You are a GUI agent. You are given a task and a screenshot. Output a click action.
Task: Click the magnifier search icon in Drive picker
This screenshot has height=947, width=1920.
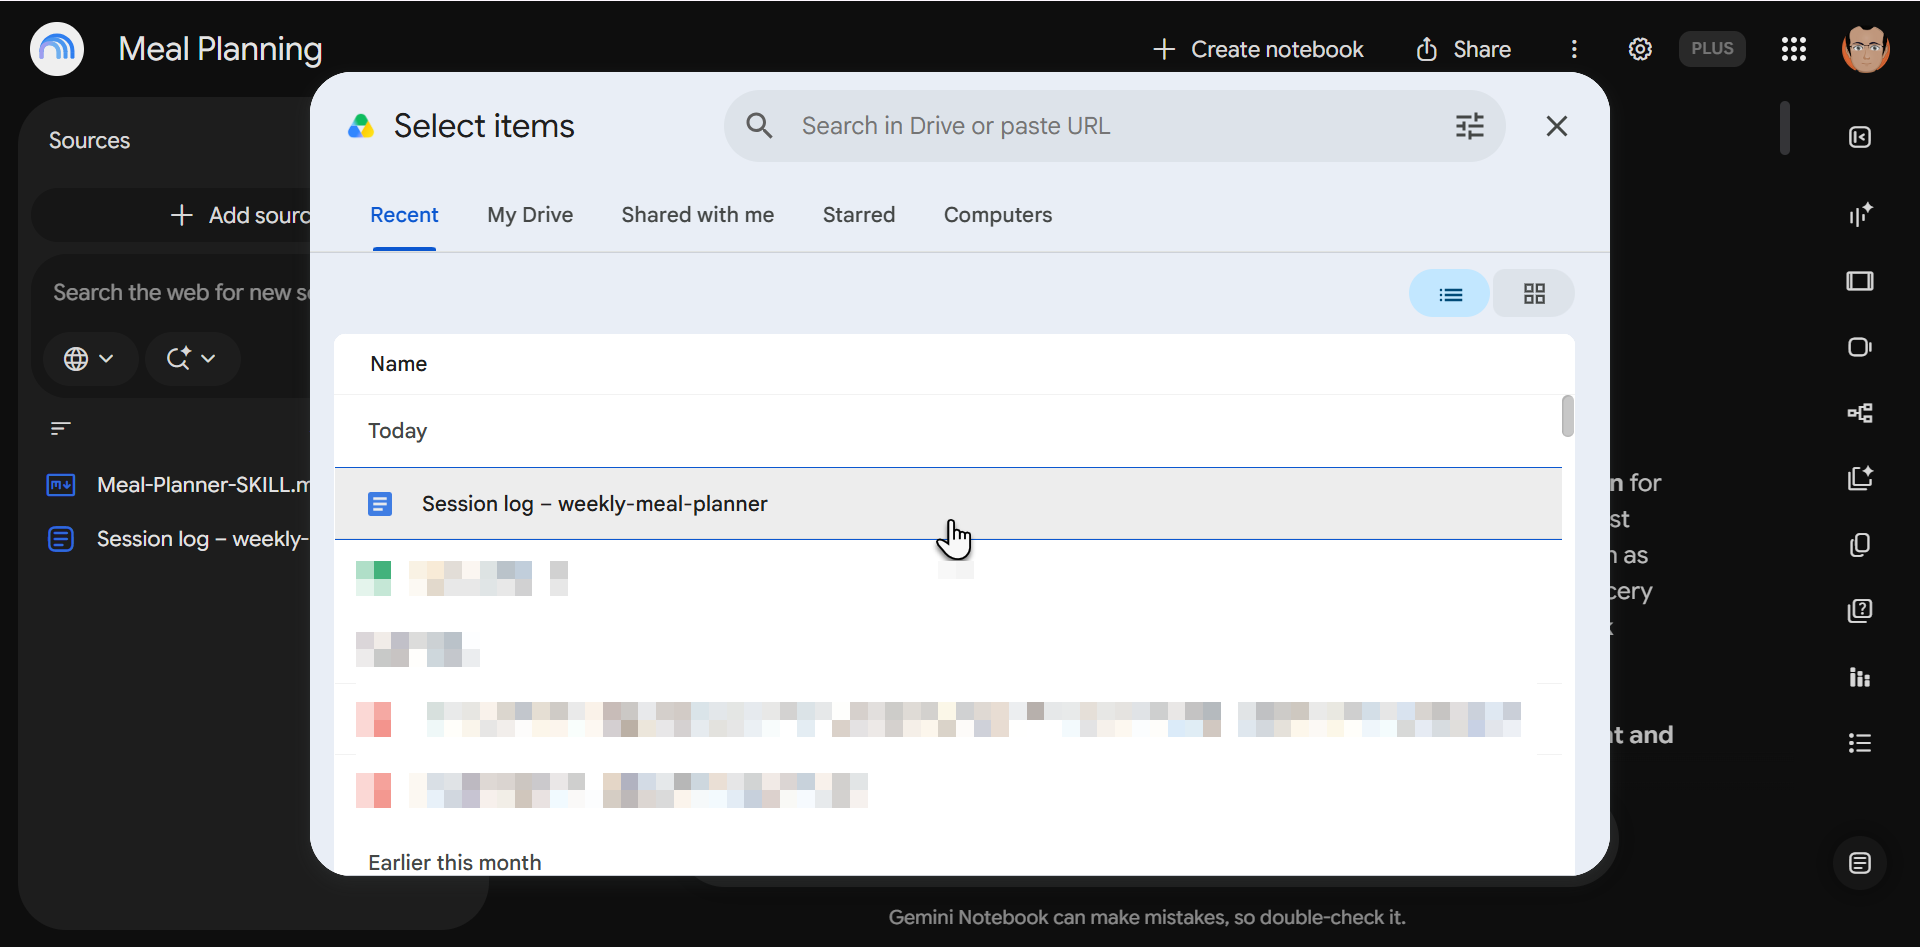760,126
